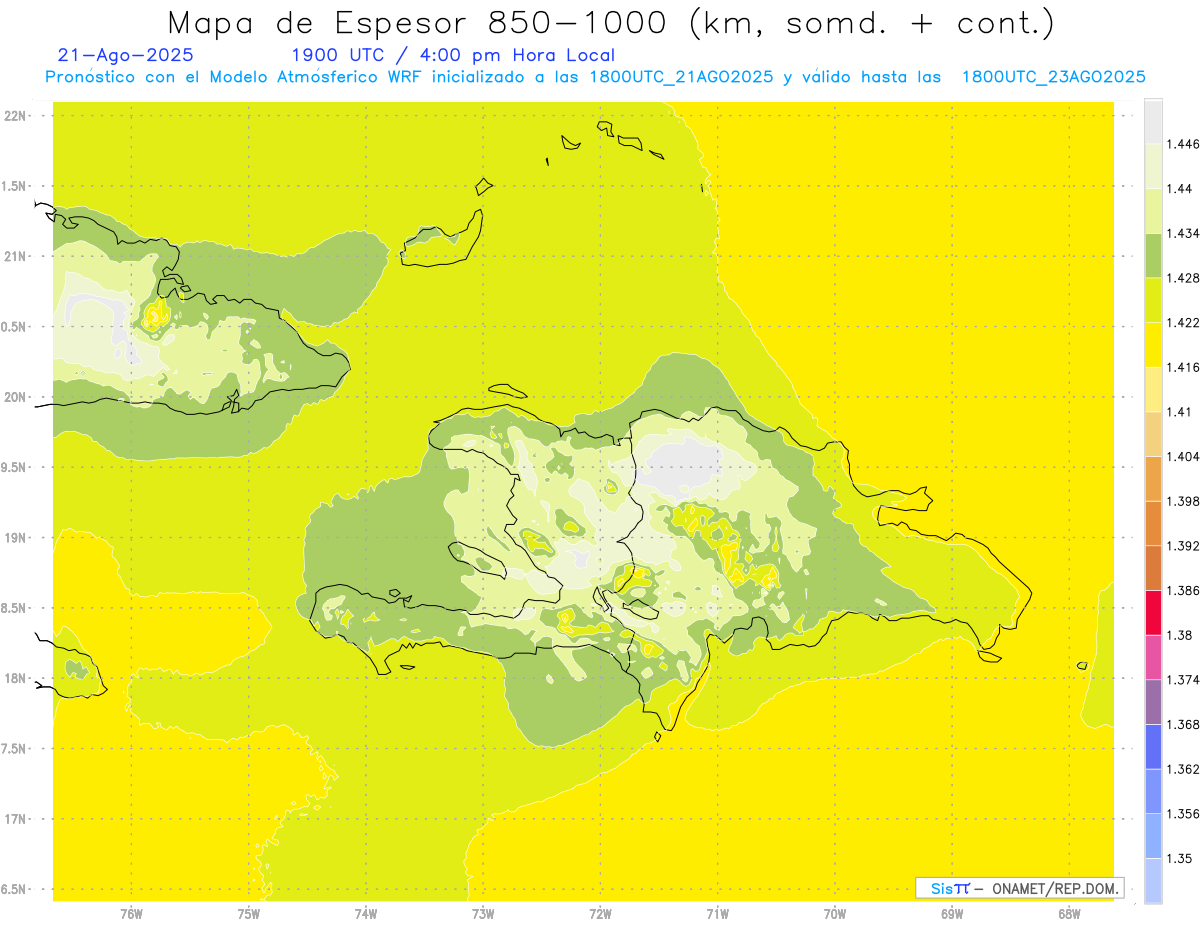
Task: Select the green legend swatch 1.428 to 1.434
Action: click(x=1153, y=255)
